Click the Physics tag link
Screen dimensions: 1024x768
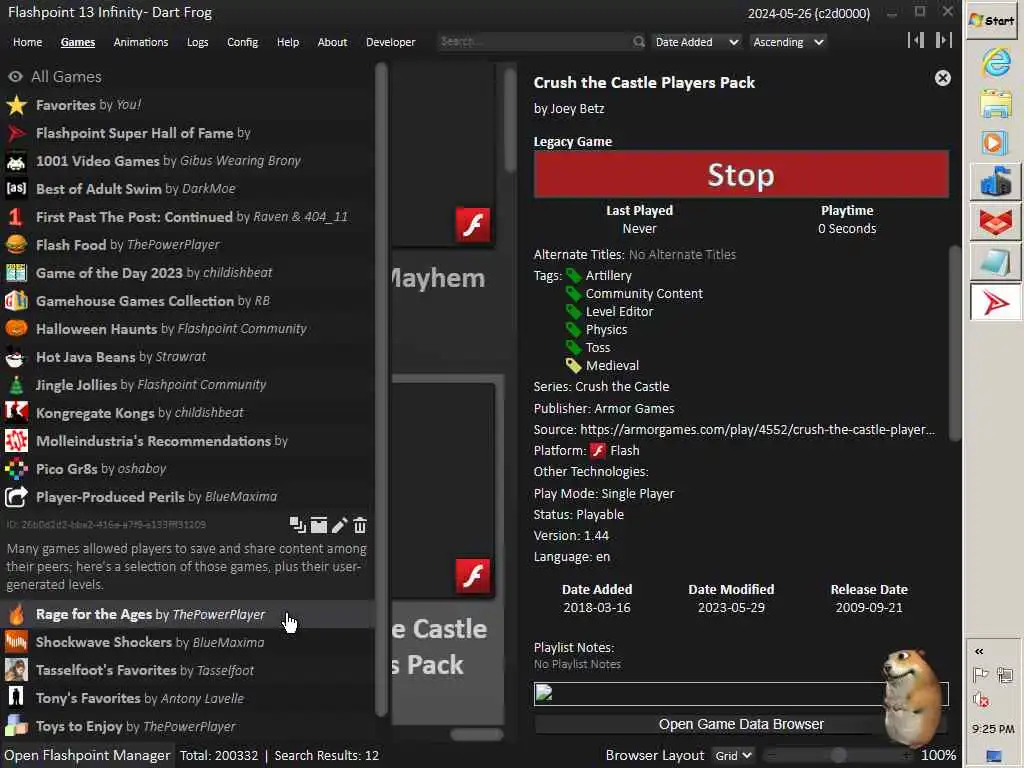coord(606,330)
